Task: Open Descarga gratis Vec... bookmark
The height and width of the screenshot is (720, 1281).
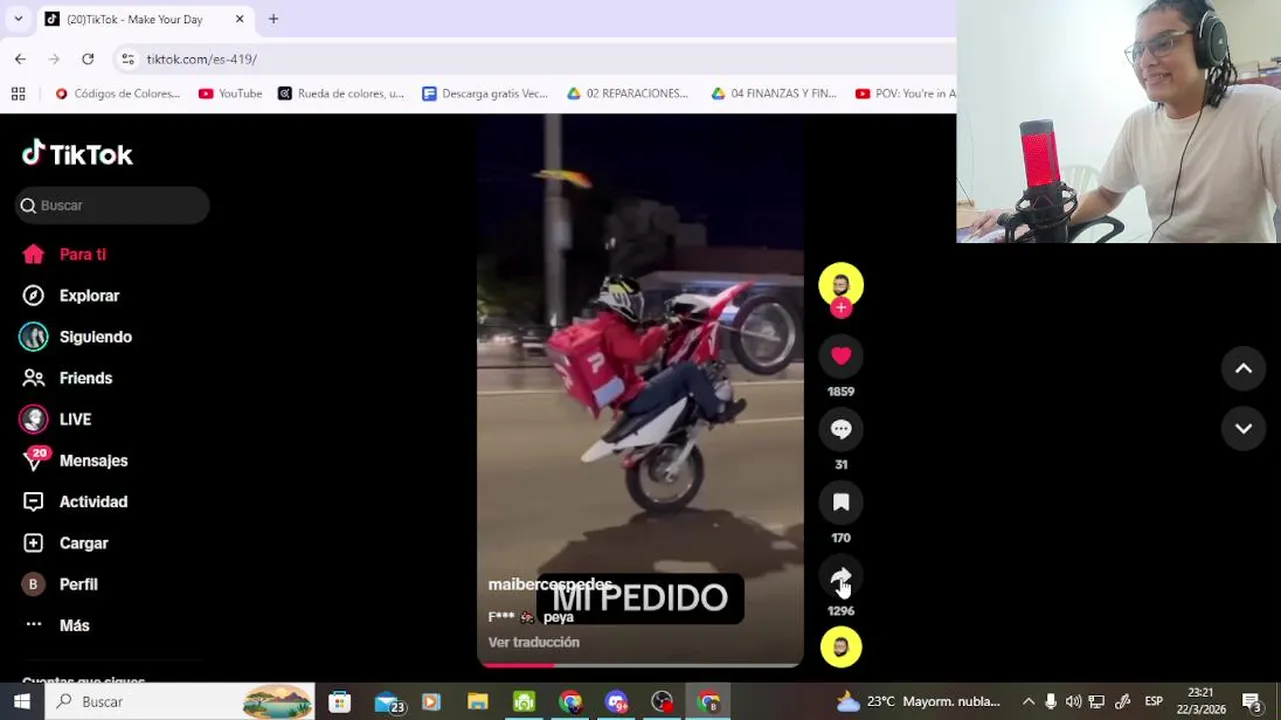Action: click(x=485, y=93)
